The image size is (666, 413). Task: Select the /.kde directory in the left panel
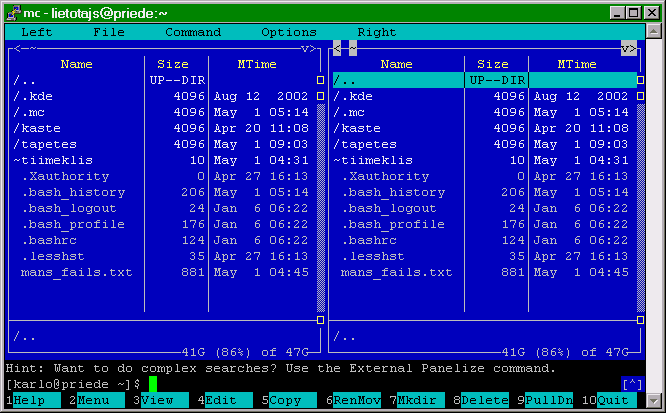tap(164, 96)
